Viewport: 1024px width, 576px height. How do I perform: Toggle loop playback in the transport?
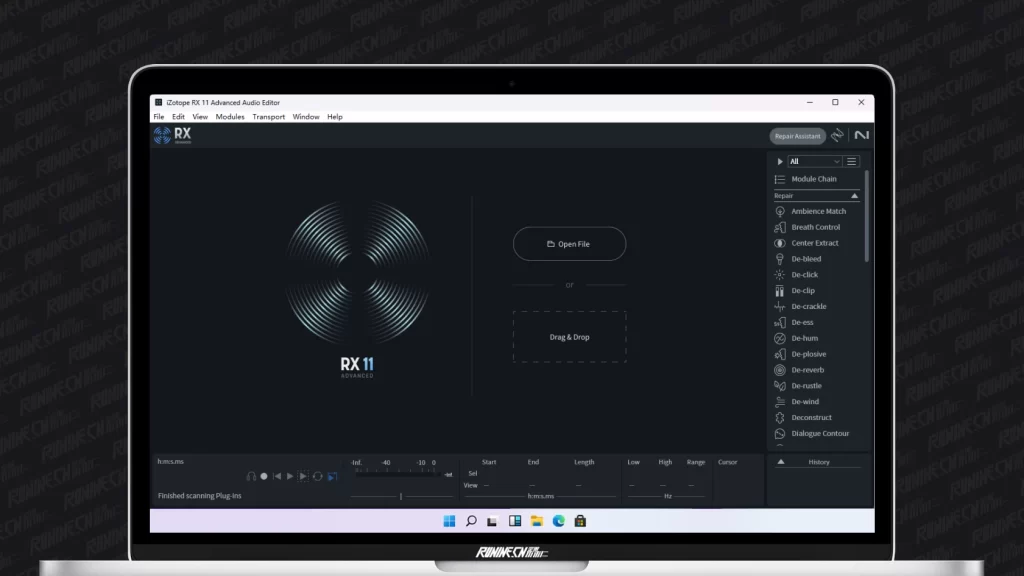pos(317,476)
